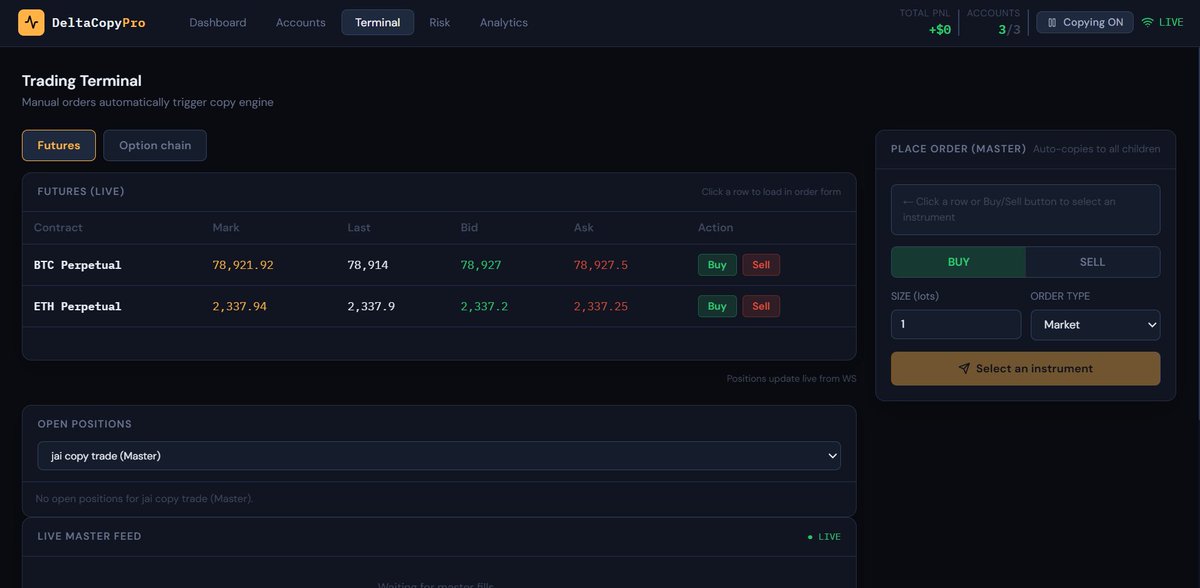Image resolution: width=1200 pixels, height=588 pixels.
Task: Click ETH ask price 2,337.25
Action: (601, 306)
